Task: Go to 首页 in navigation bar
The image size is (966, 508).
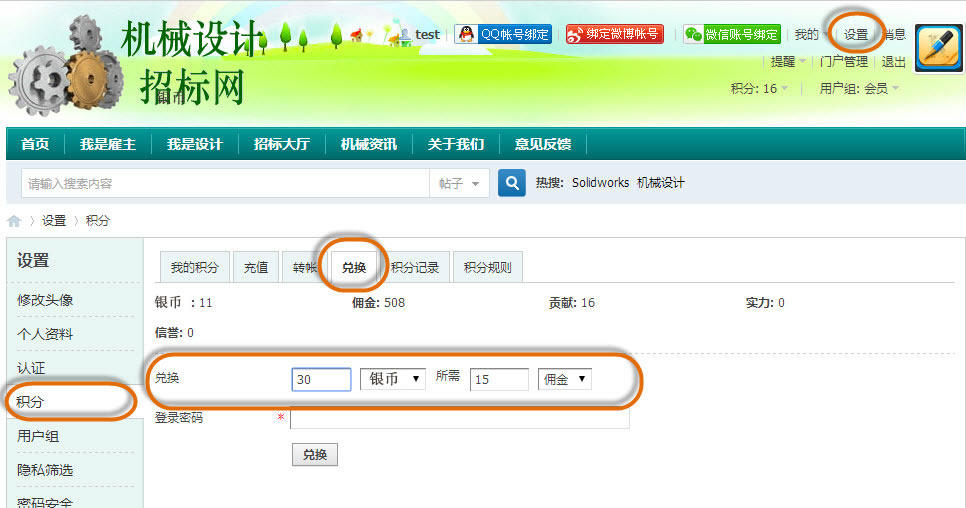Action: pos(35,144)
